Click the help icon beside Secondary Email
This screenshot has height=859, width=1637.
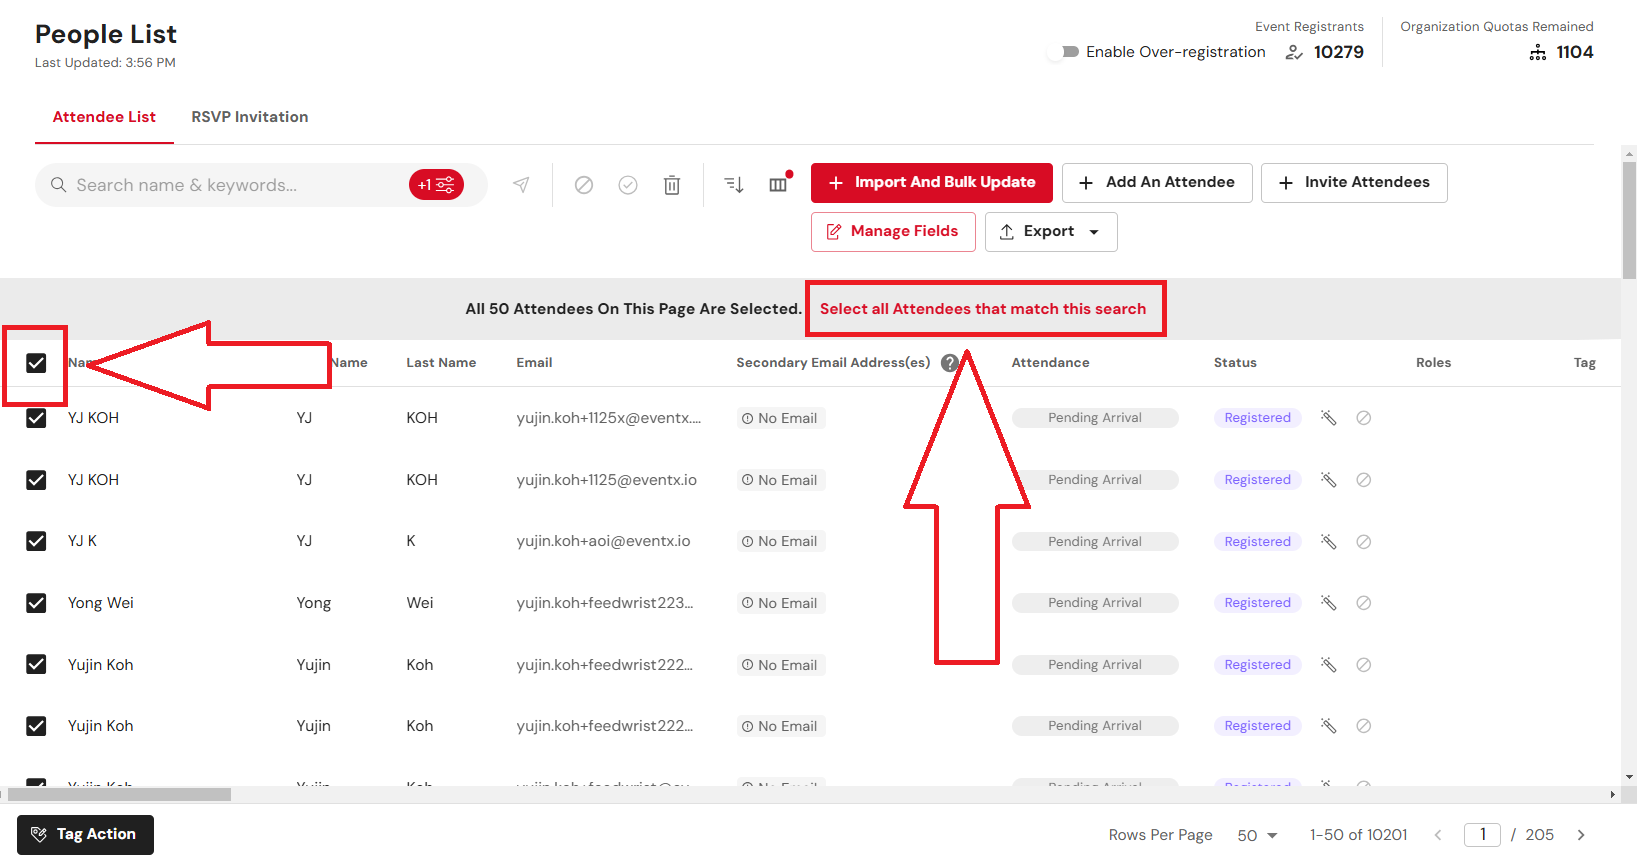[x=950, y=363]
